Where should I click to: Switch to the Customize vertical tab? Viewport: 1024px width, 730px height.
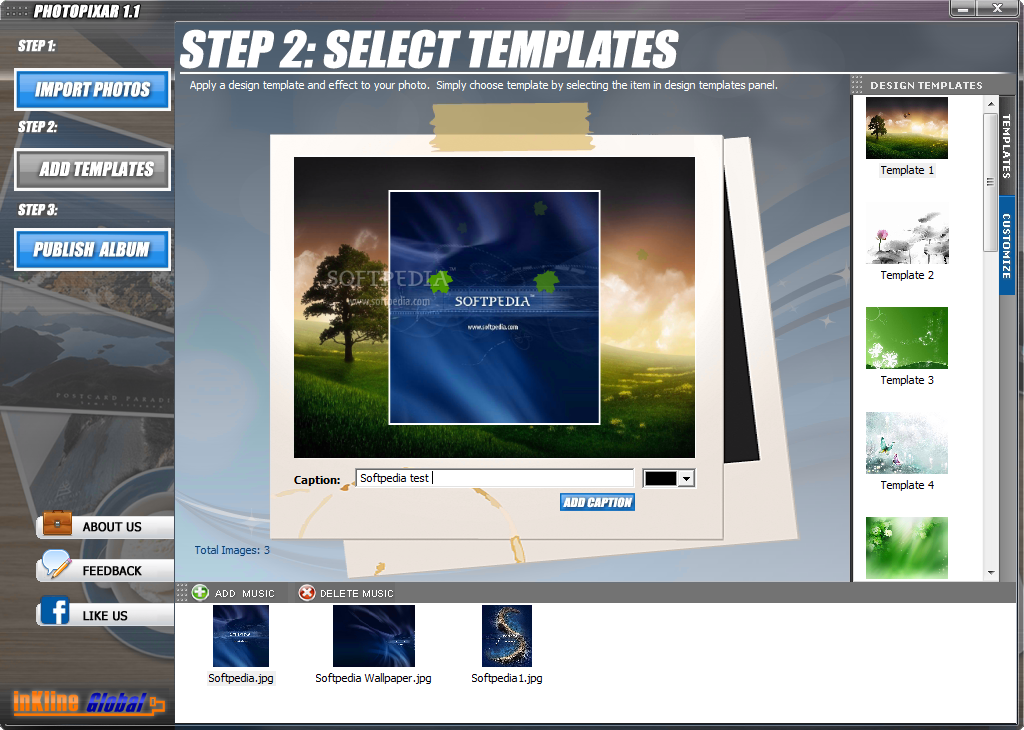tap(1006, 246)
